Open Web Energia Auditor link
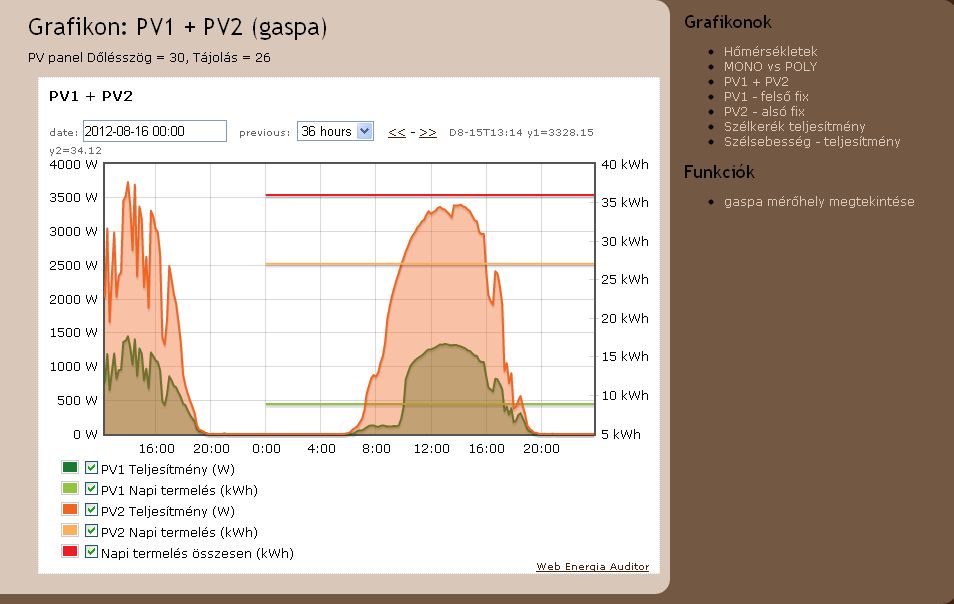The height and width of the screenshot is (604, 954). pos(593,566)
